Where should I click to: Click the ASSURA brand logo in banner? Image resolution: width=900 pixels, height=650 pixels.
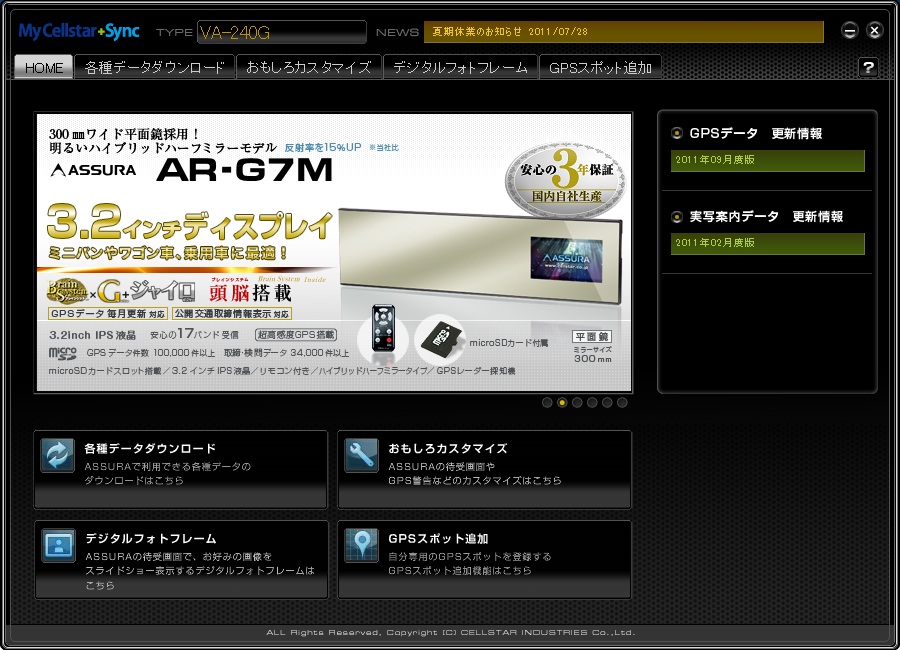tap(94, 170)
